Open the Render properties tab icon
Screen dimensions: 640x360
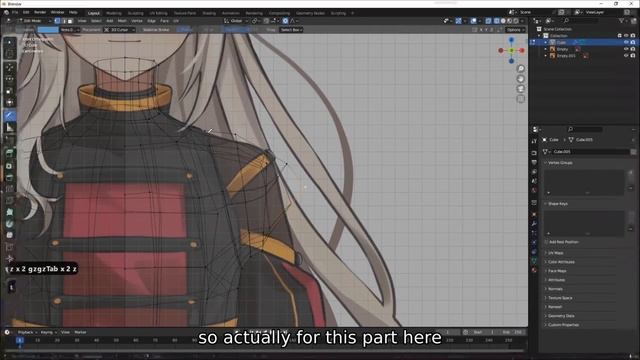(534, 153)
